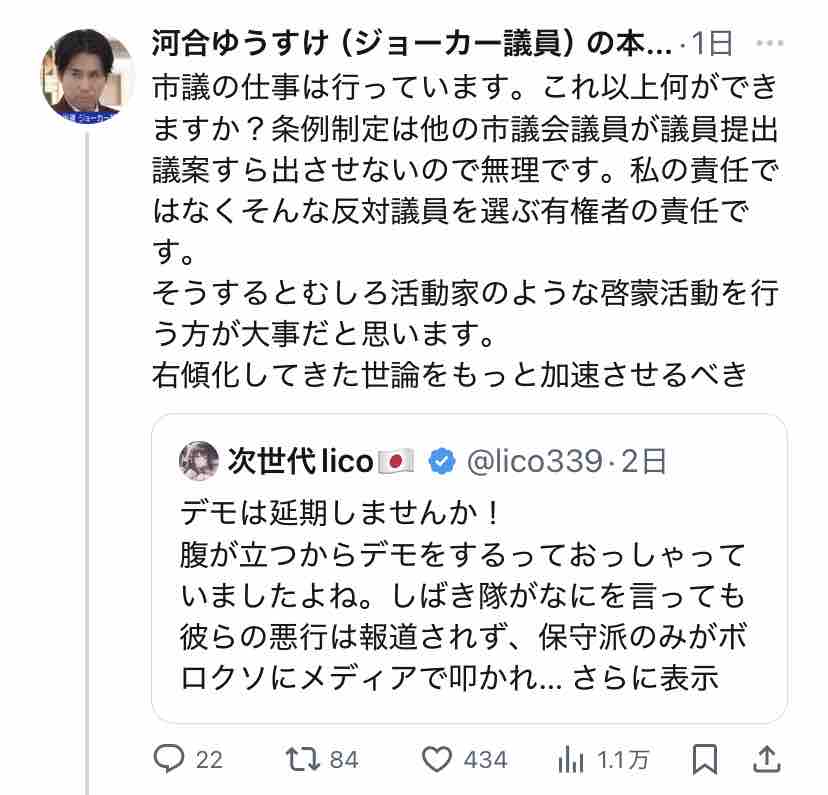Click the main tweet text starting 市議の仕事

tap(465, 231)
